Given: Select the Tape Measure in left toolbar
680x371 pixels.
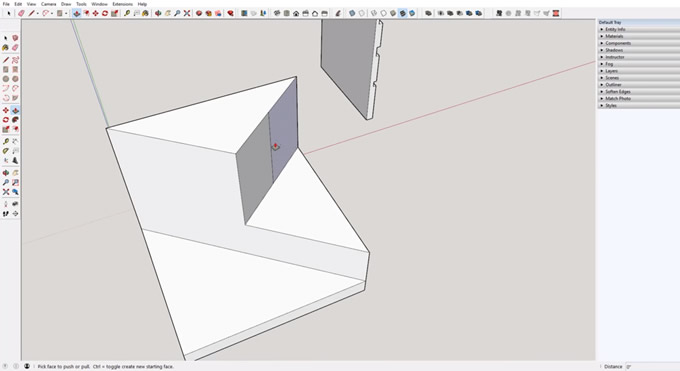Looking at the screenshot, I should point(6,141).
